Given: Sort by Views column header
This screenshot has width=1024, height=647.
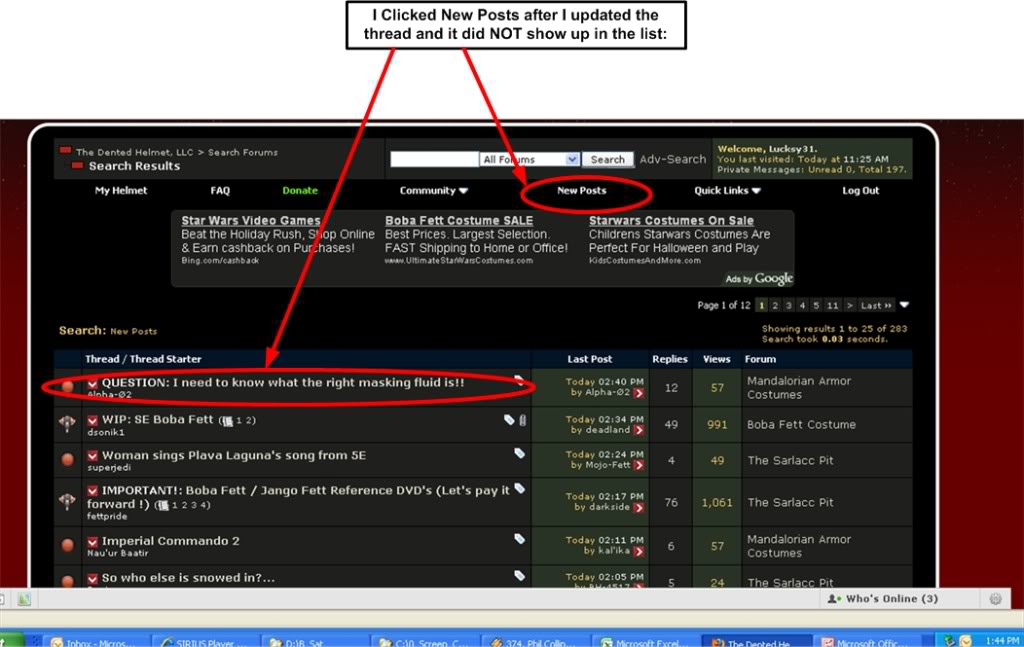Looking at the screenshot, I should [x=716, y=359].
